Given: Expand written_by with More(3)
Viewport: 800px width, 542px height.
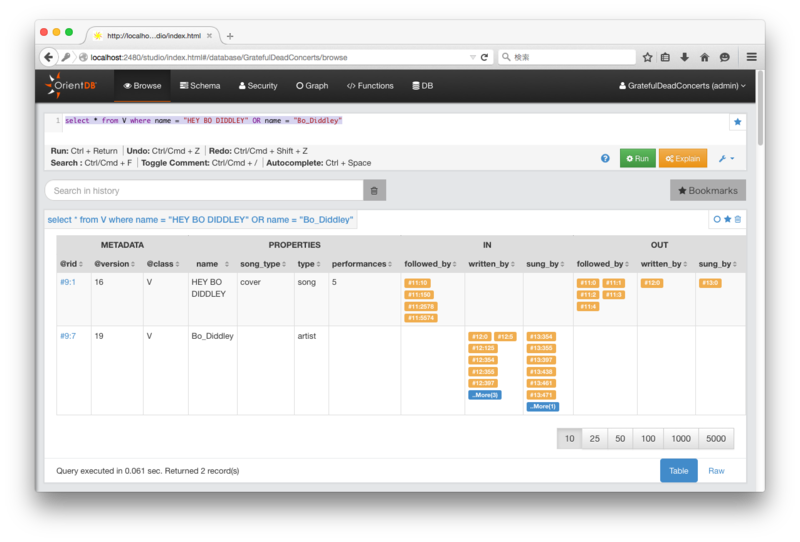Looking at the screenshot, I should point(485,395).
